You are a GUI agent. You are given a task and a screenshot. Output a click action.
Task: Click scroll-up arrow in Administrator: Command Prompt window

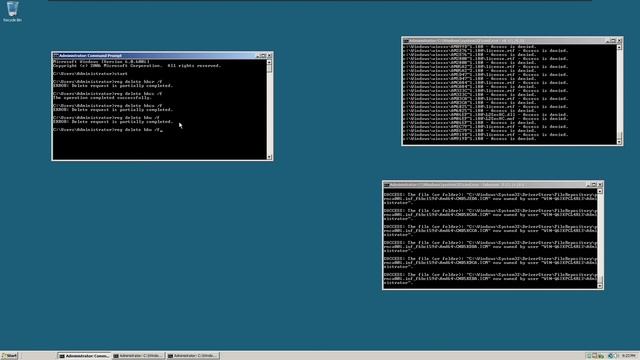click(x=269, y=62)
